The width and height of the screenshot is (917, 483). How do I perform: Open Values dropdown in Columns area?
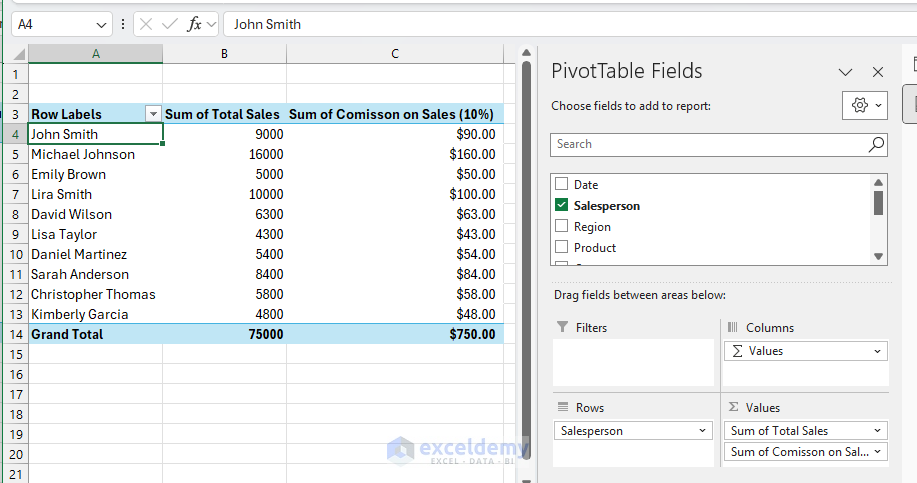click(877, 351)
